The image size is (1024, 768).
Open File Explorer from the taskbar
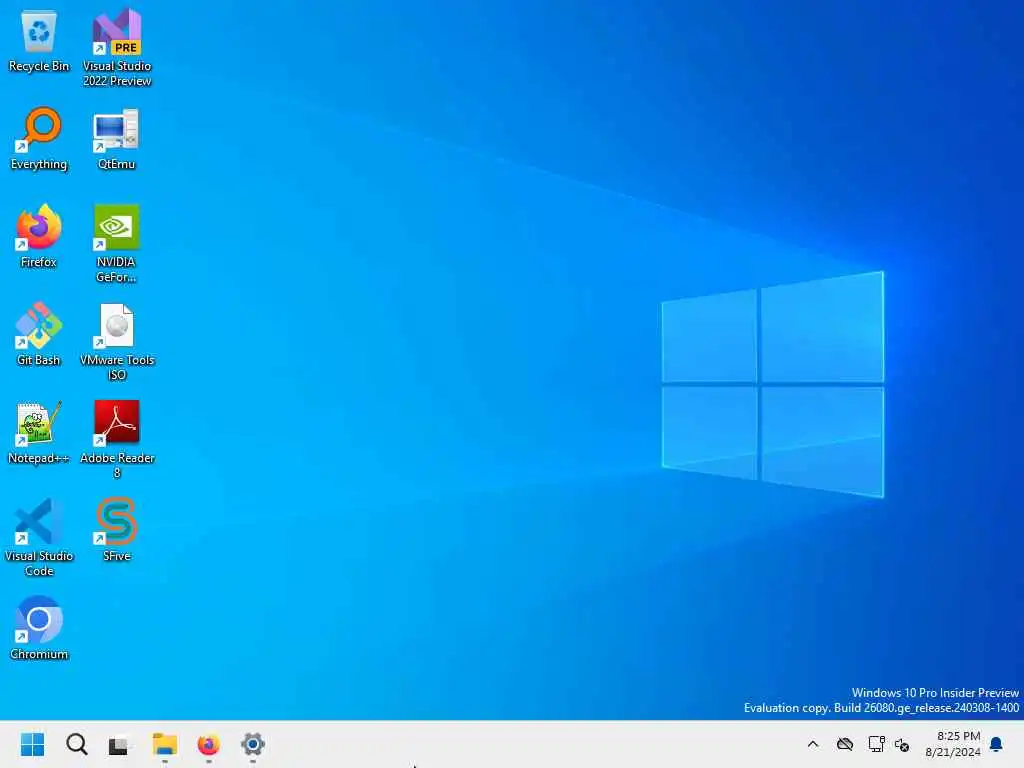(x=165, y=744)
